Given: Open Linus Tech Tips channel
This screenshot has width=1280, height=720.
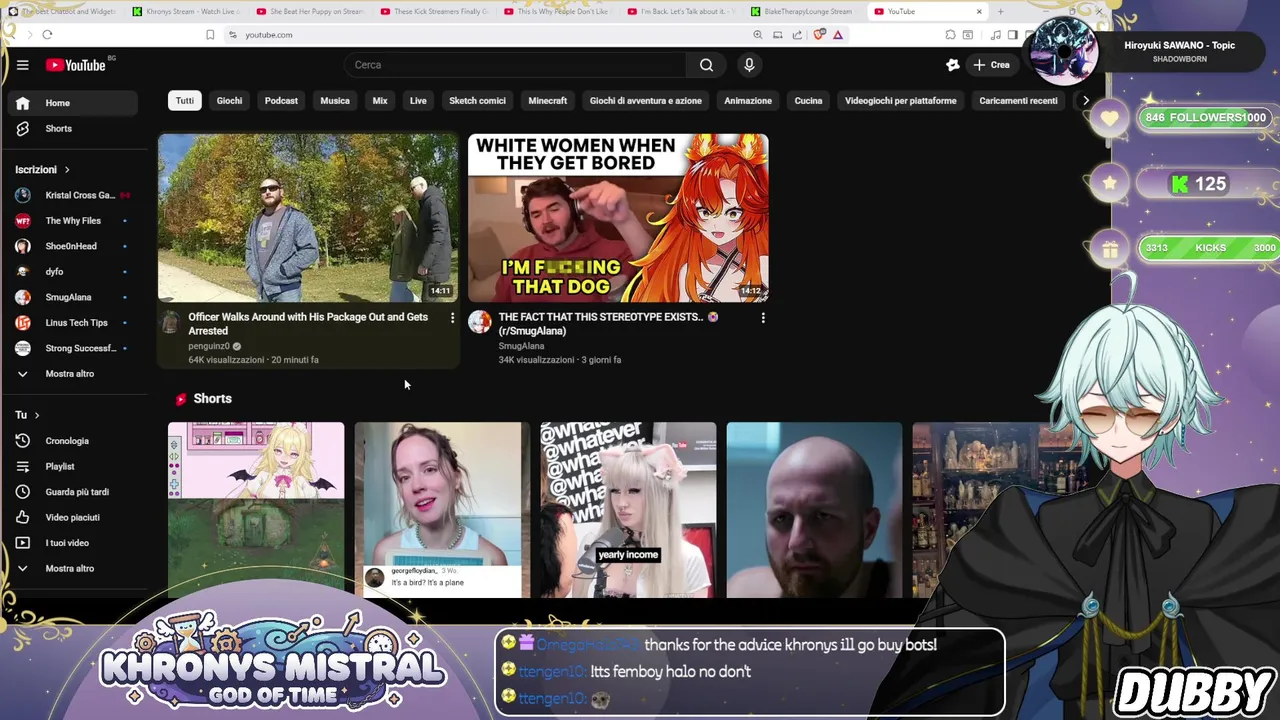Looking at the screenshot, I should [x=72, y=322].
